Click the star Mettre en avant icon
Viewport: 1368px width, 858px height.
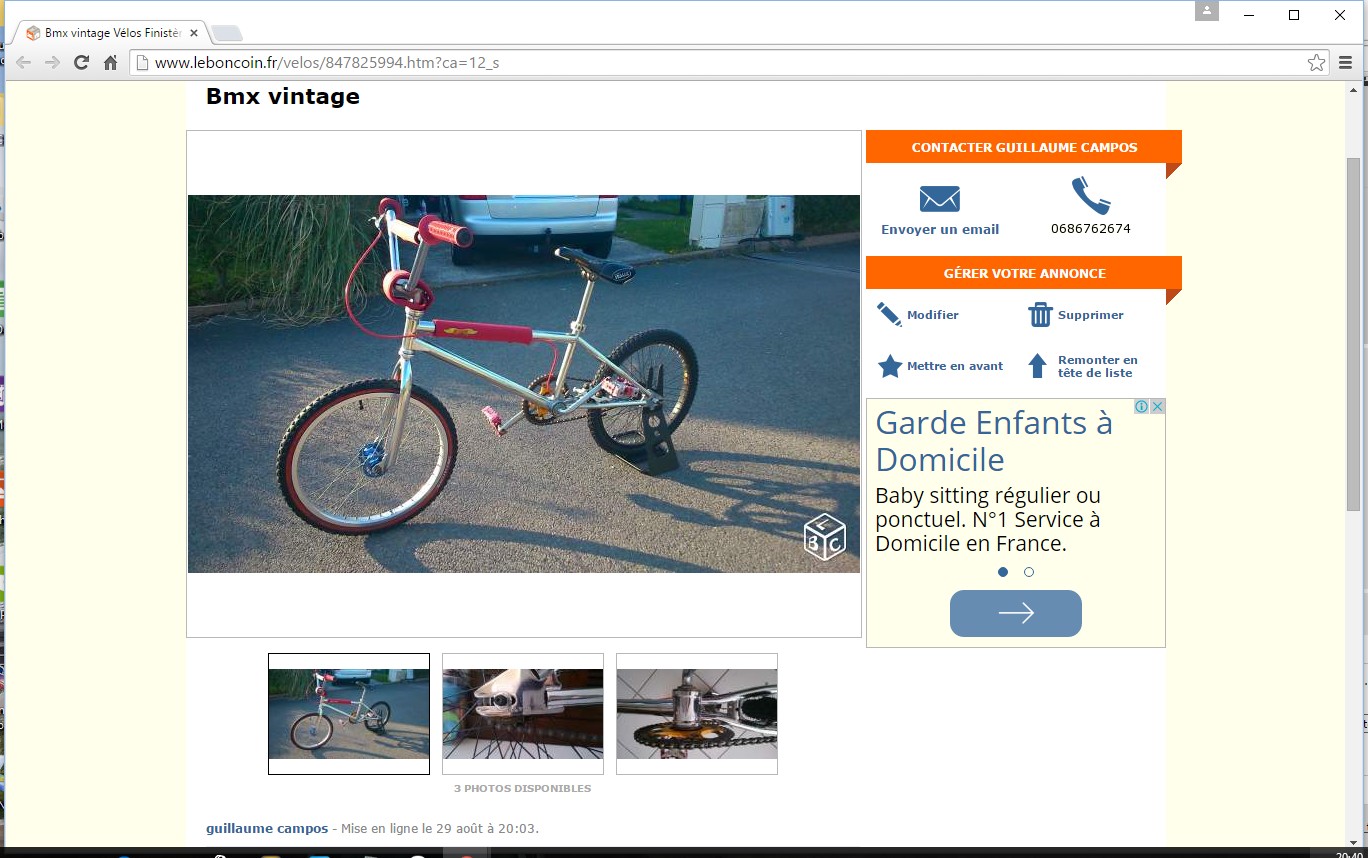pyautogui.click(x=889, y=366)
